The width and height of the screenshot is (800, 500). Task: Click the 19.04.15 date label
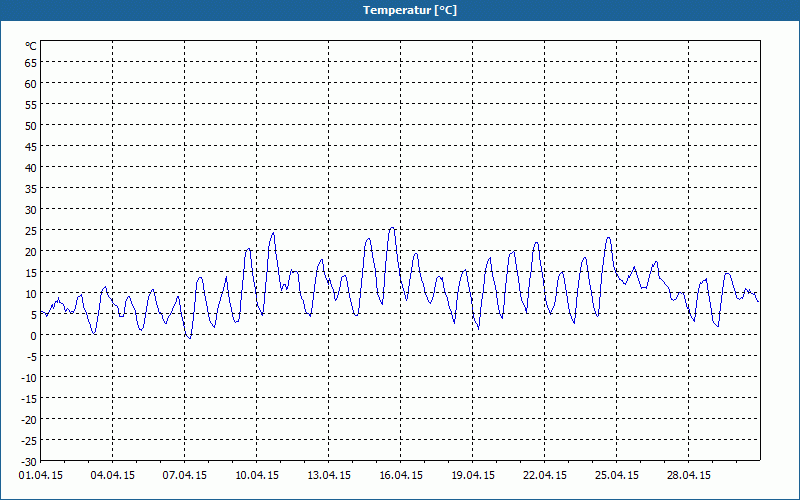pyautogui.click(x=472, y=476)
